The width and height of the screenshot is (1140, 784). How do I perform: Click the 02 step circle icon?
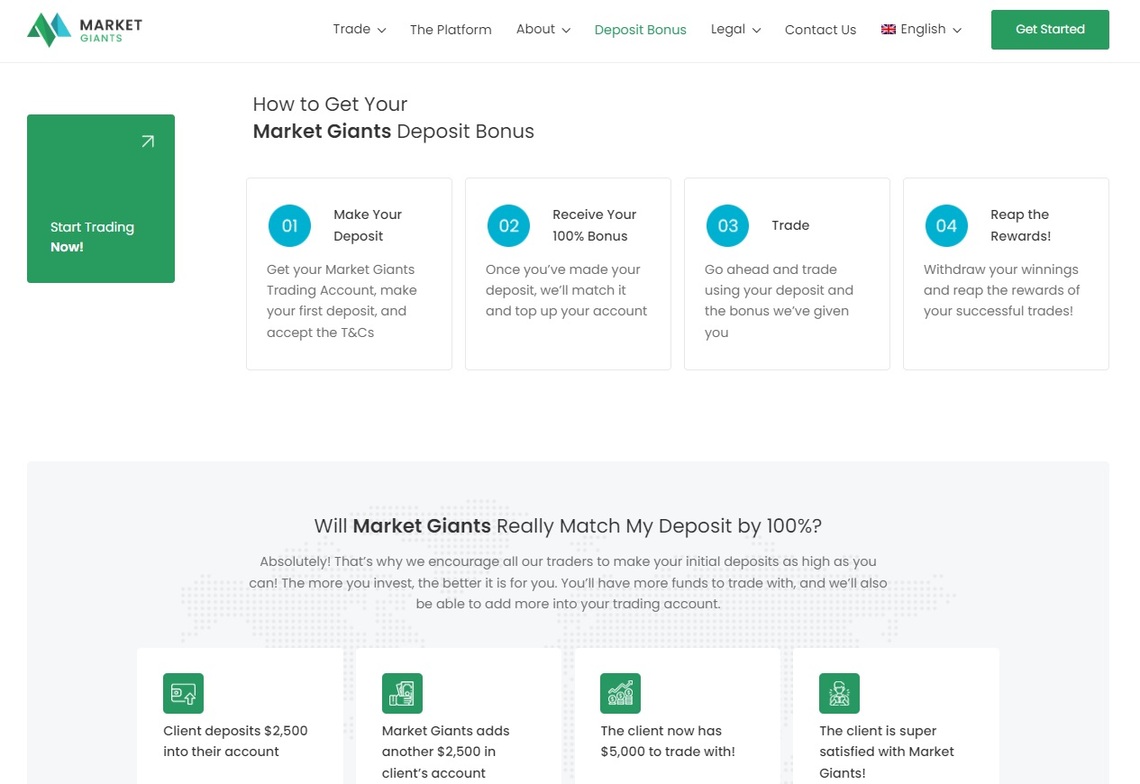(508, 225)
